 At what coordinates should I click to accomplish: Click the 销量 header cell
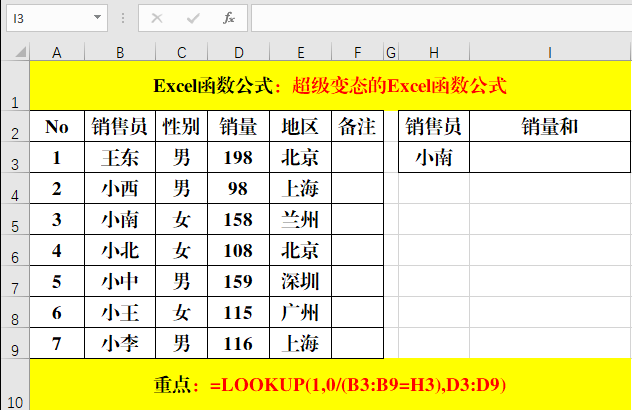[239, 126]
